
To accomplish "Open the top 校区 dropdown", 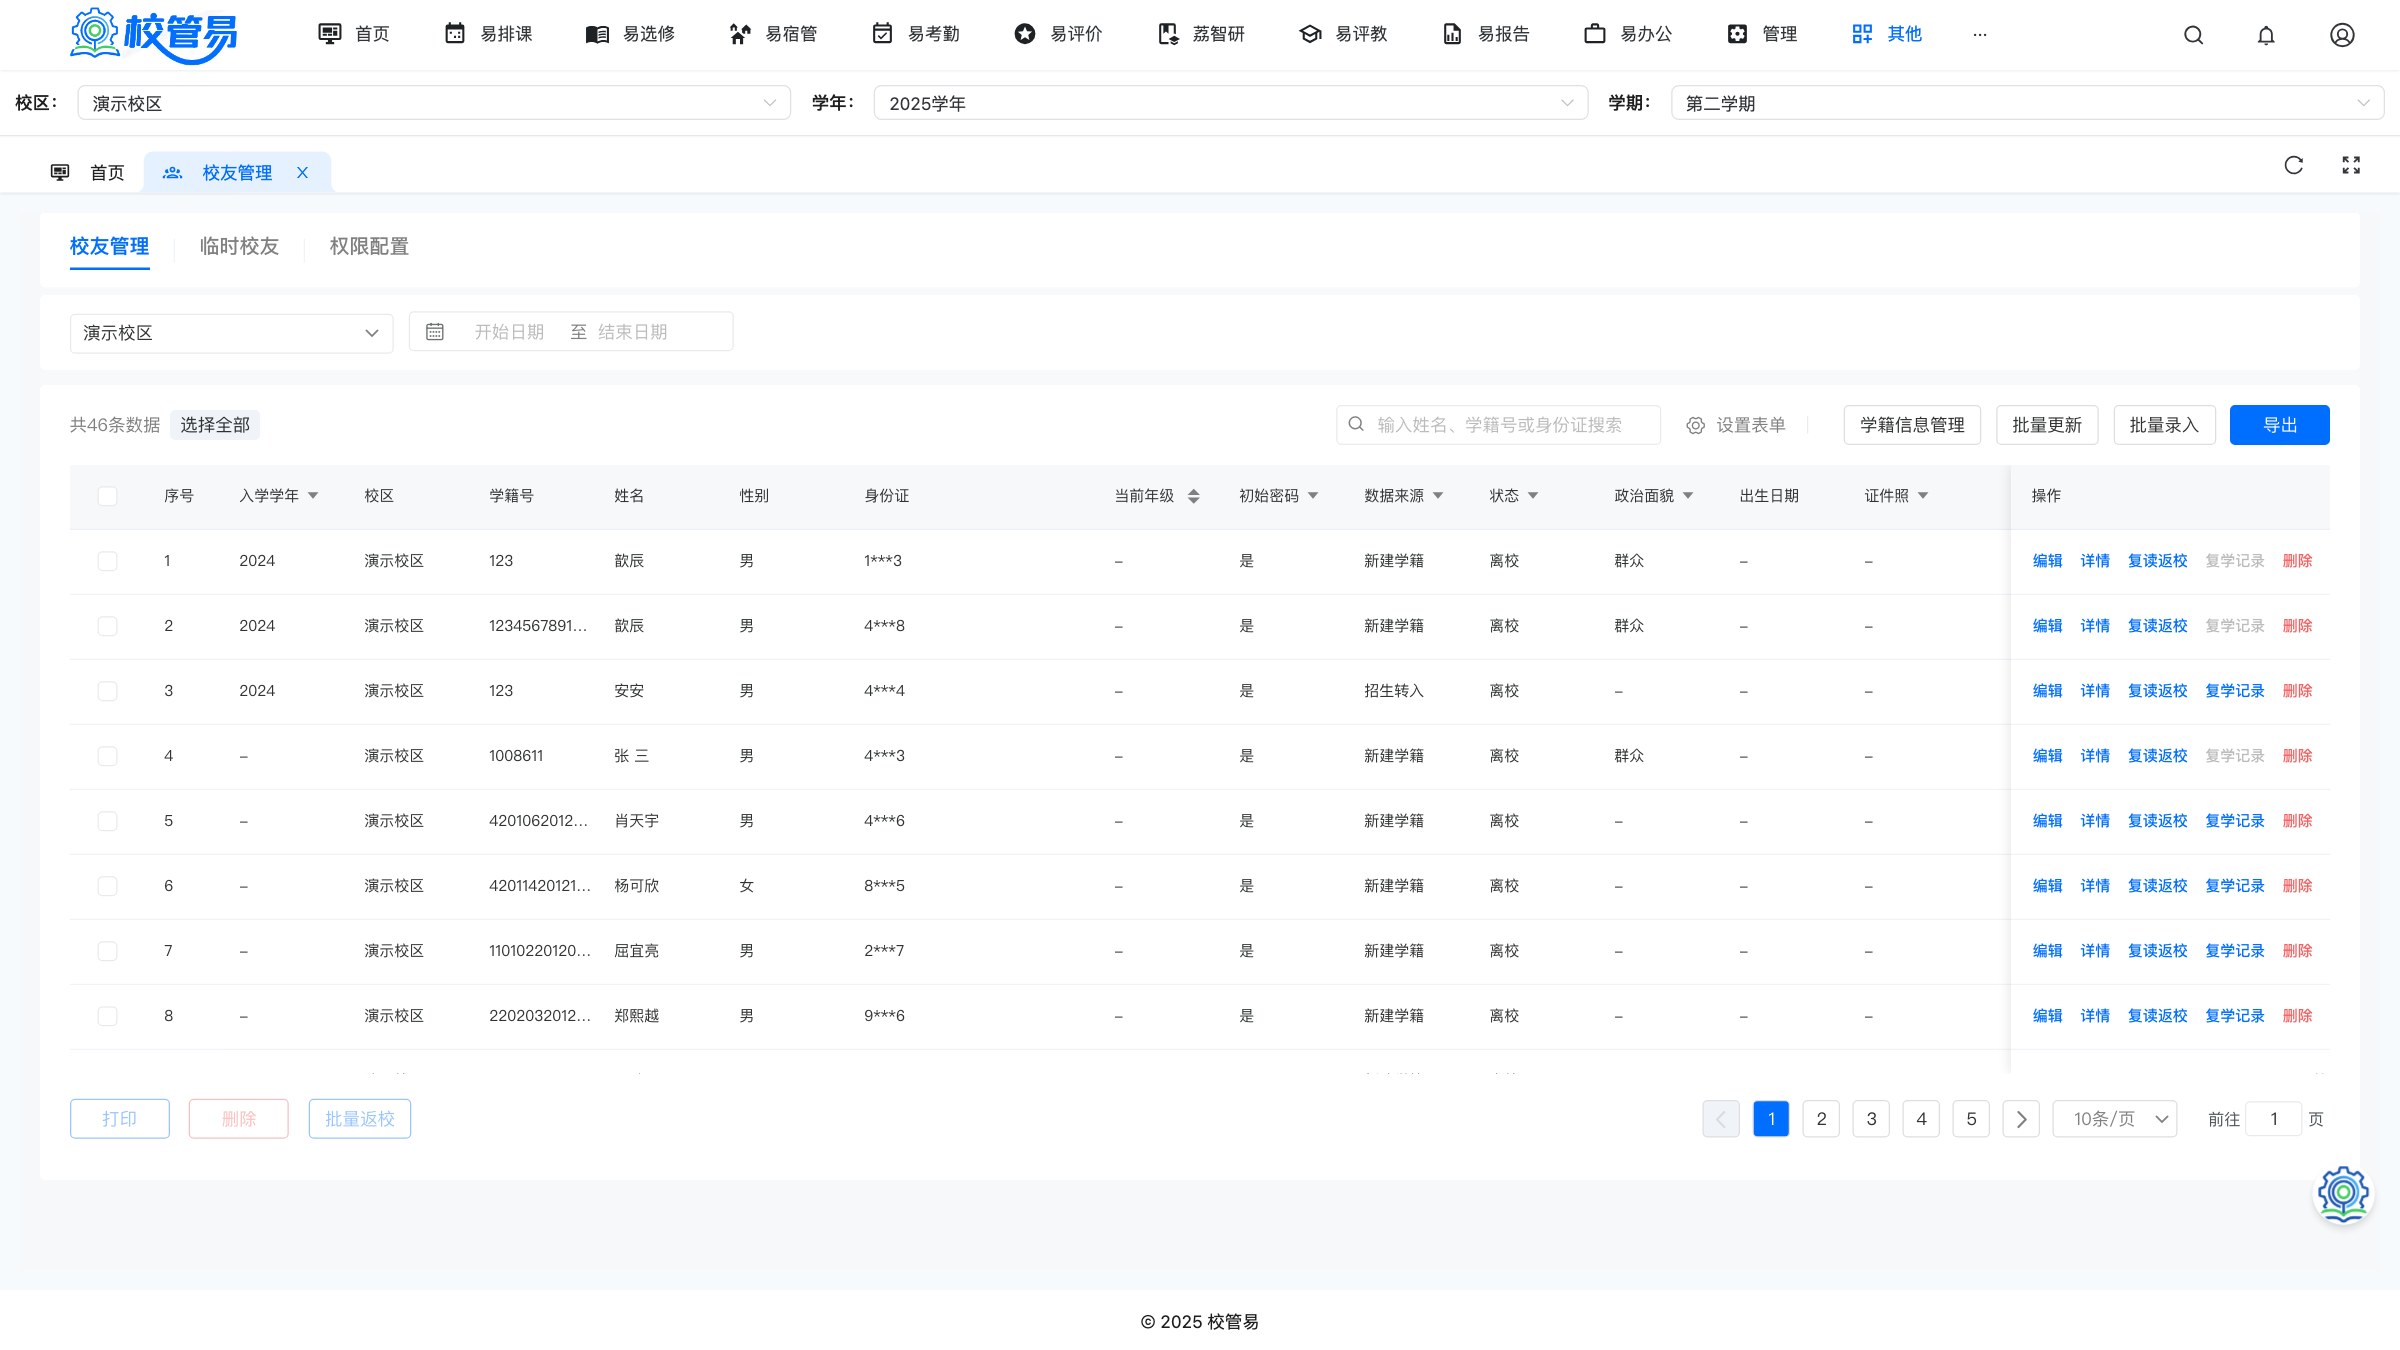I will click(434, 103).
